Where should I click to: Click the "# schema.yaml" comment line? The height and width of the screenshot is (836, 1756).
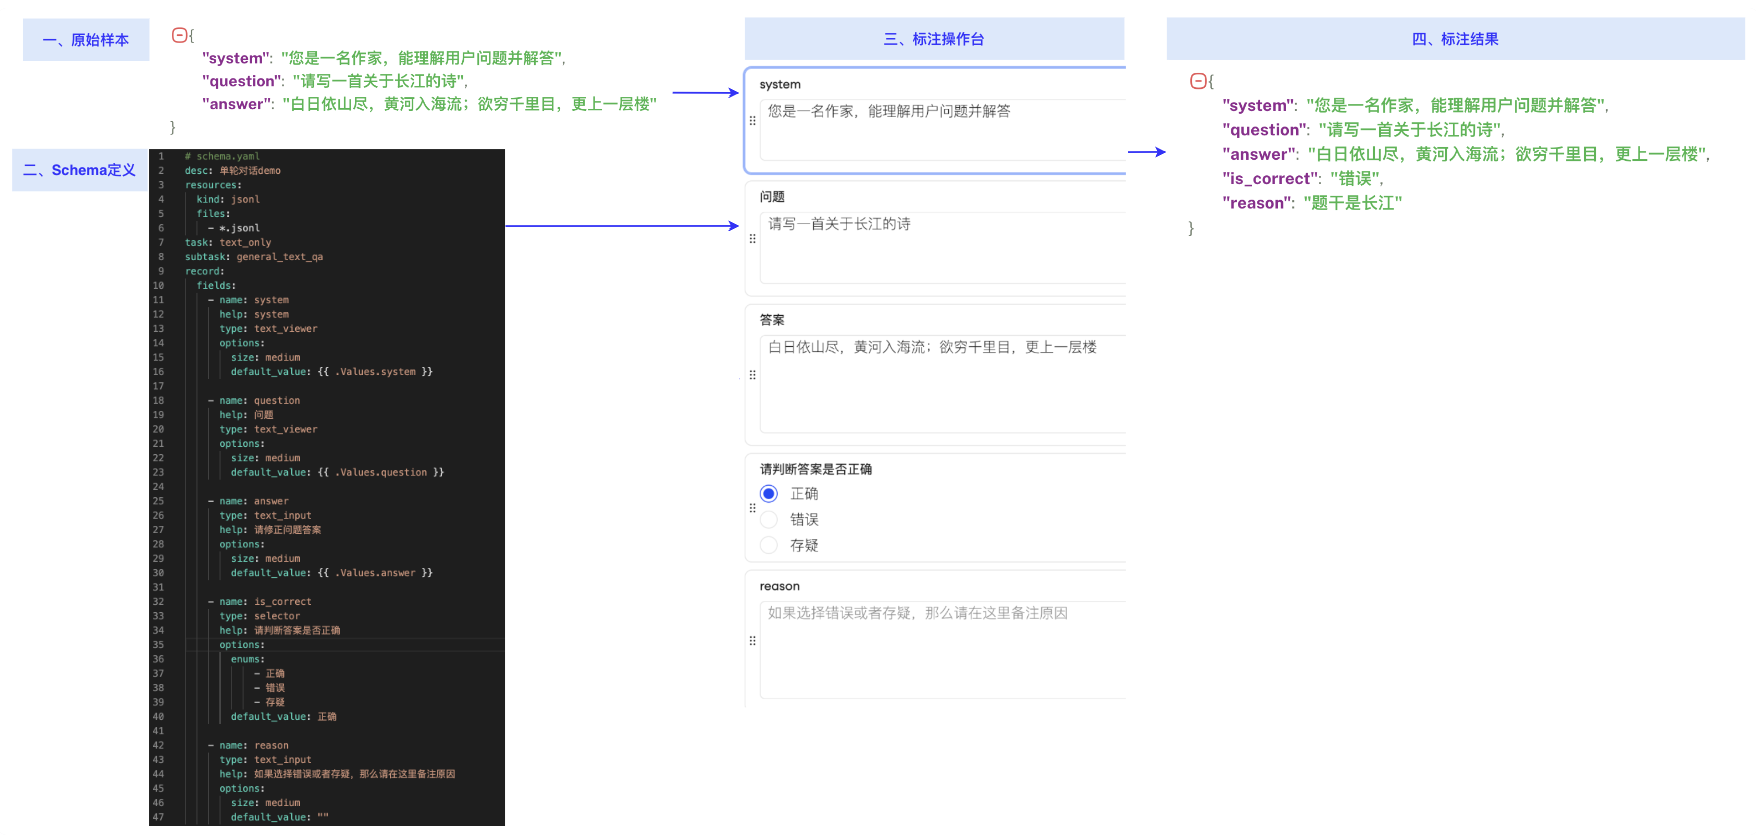[222, 156]
